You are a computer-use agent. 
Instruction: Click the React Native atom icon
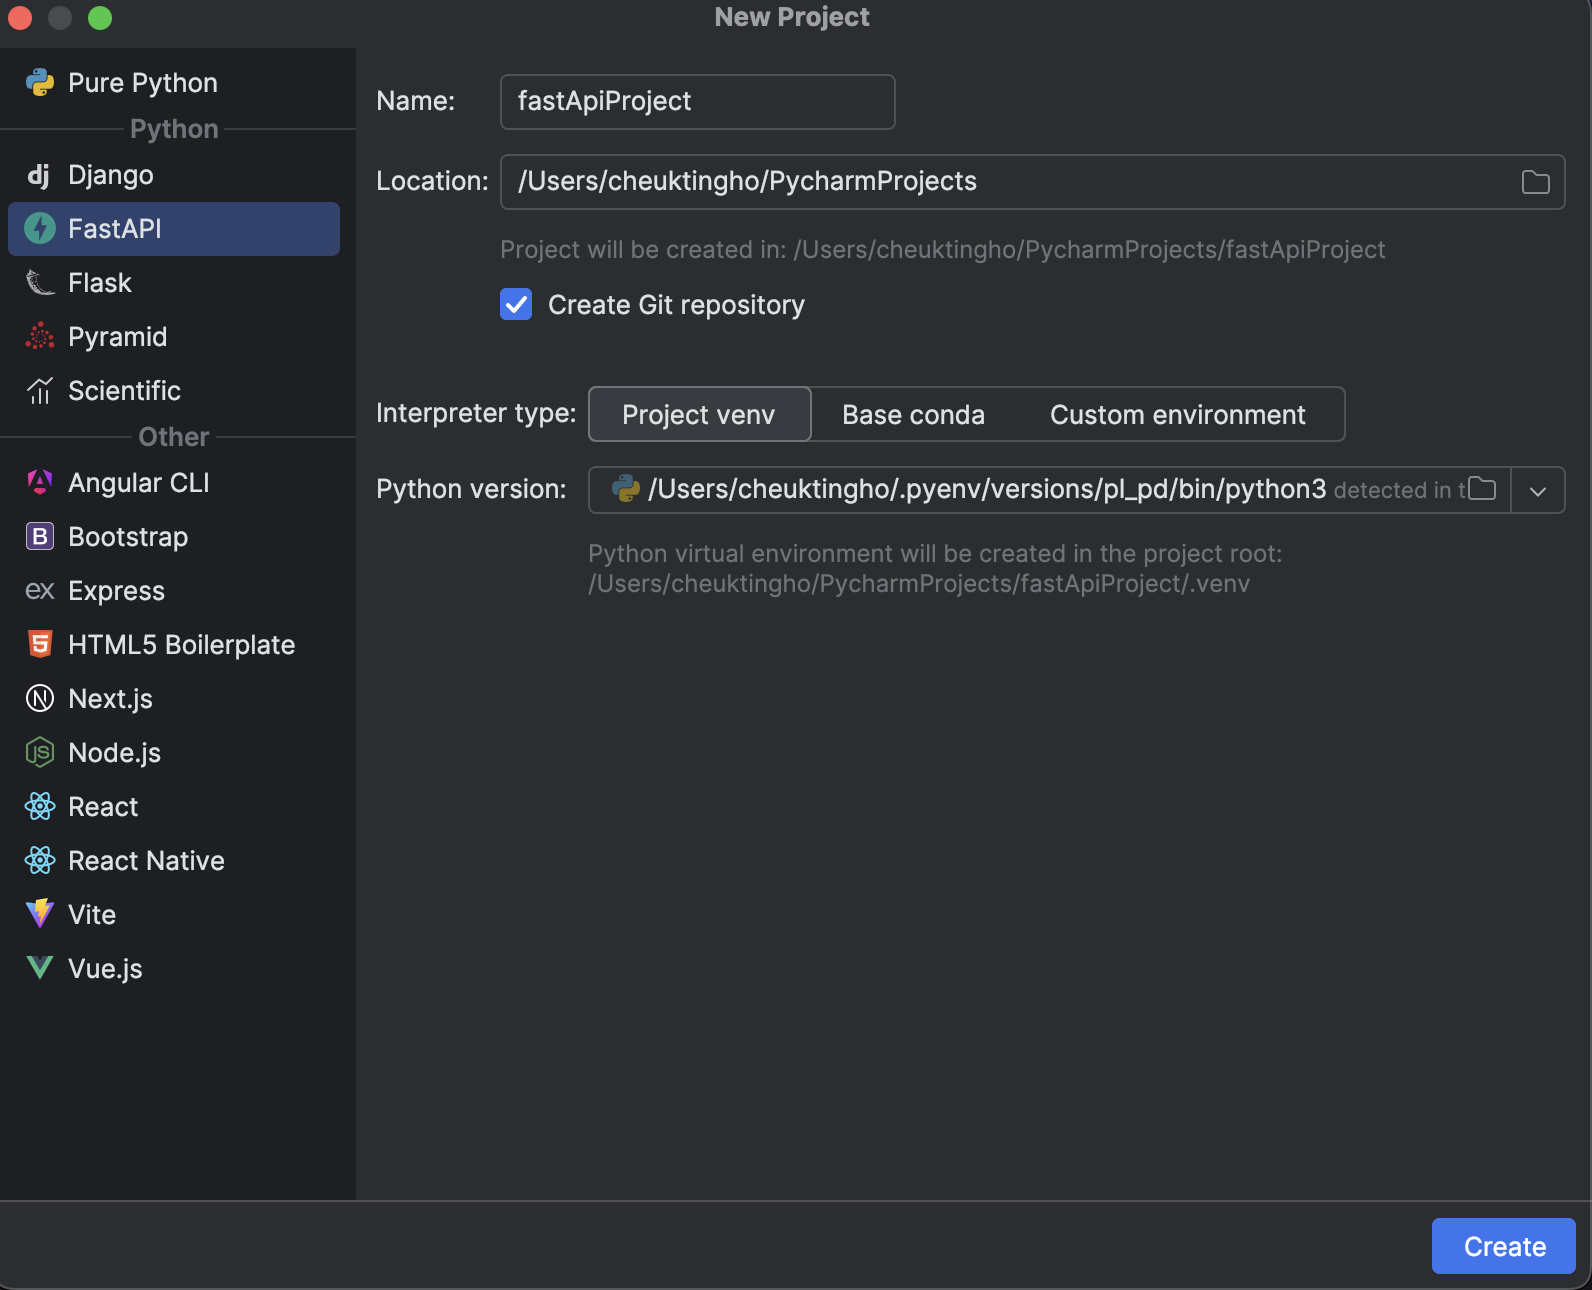point(40,860)
